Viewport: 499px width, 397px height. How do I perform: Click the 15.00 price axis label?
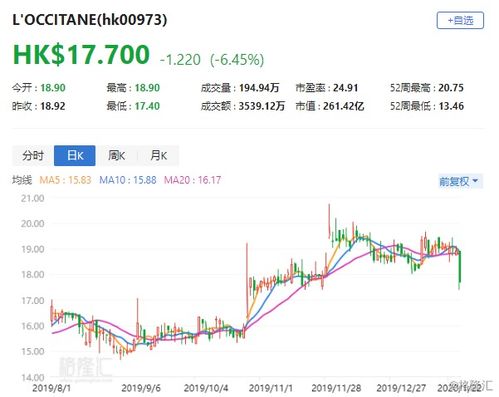point(32,352)
